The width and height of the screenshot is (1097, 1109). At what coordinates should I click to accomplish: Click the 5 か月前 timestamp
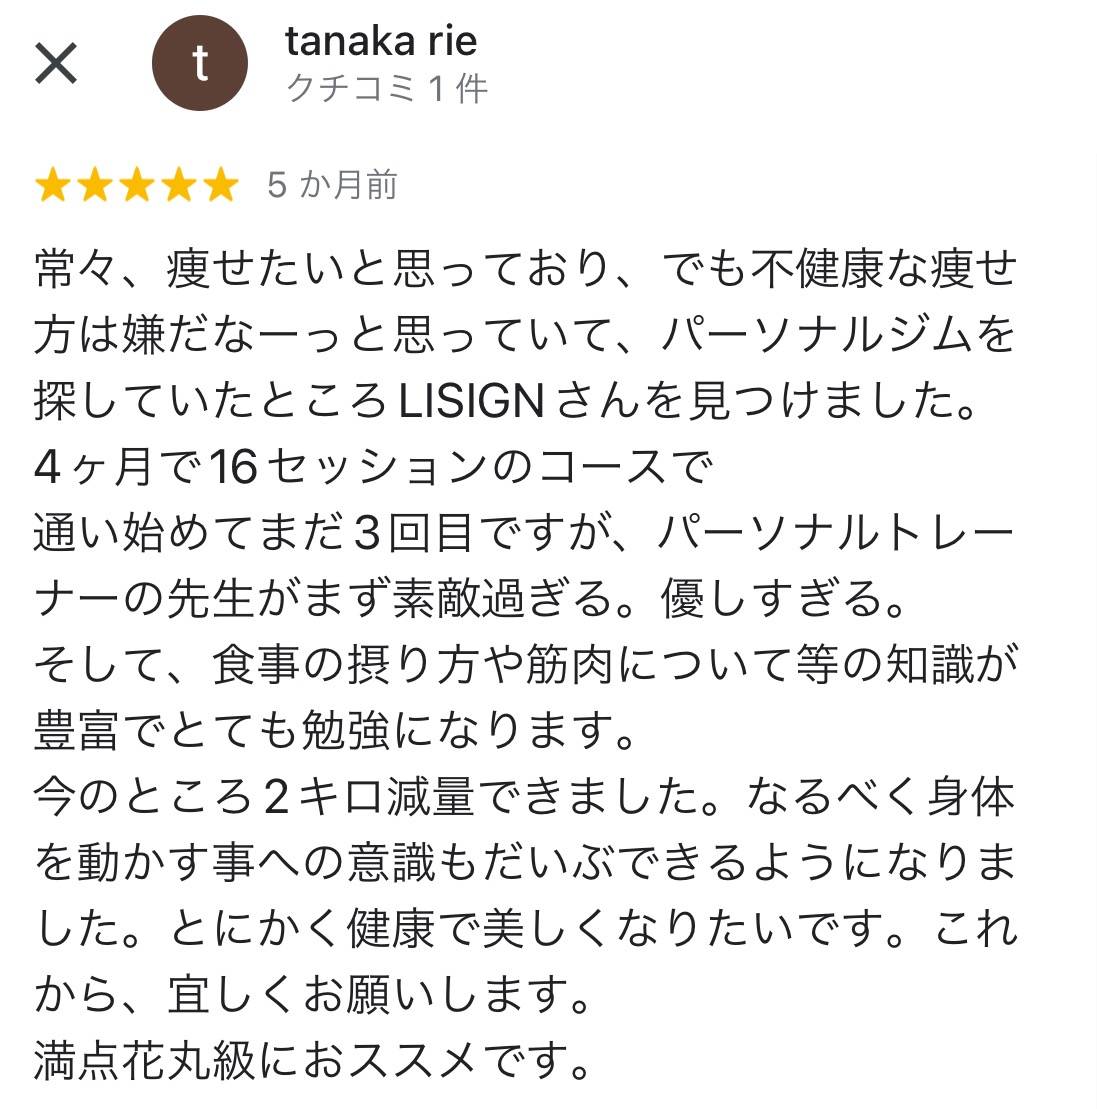point(330,186)
